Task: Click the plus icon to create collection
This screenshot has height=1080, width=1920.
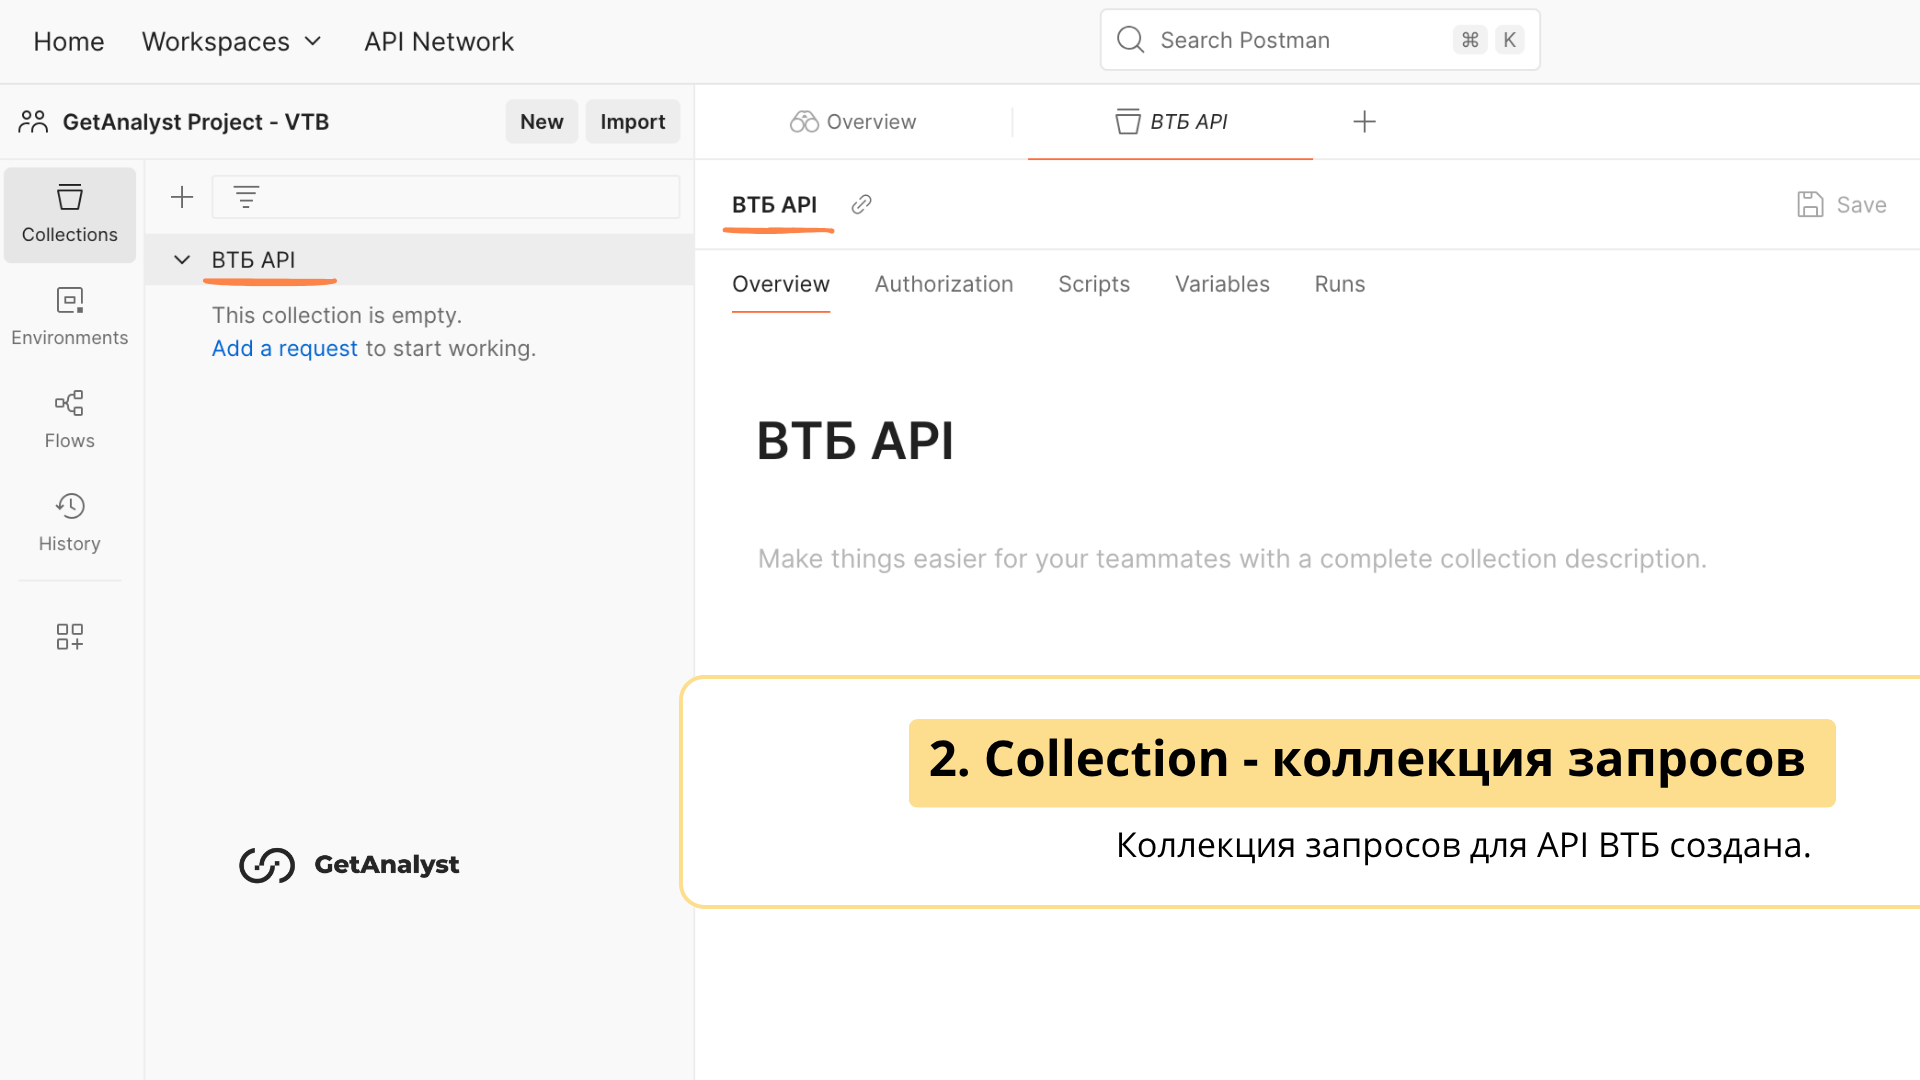Action: [182, 197]
